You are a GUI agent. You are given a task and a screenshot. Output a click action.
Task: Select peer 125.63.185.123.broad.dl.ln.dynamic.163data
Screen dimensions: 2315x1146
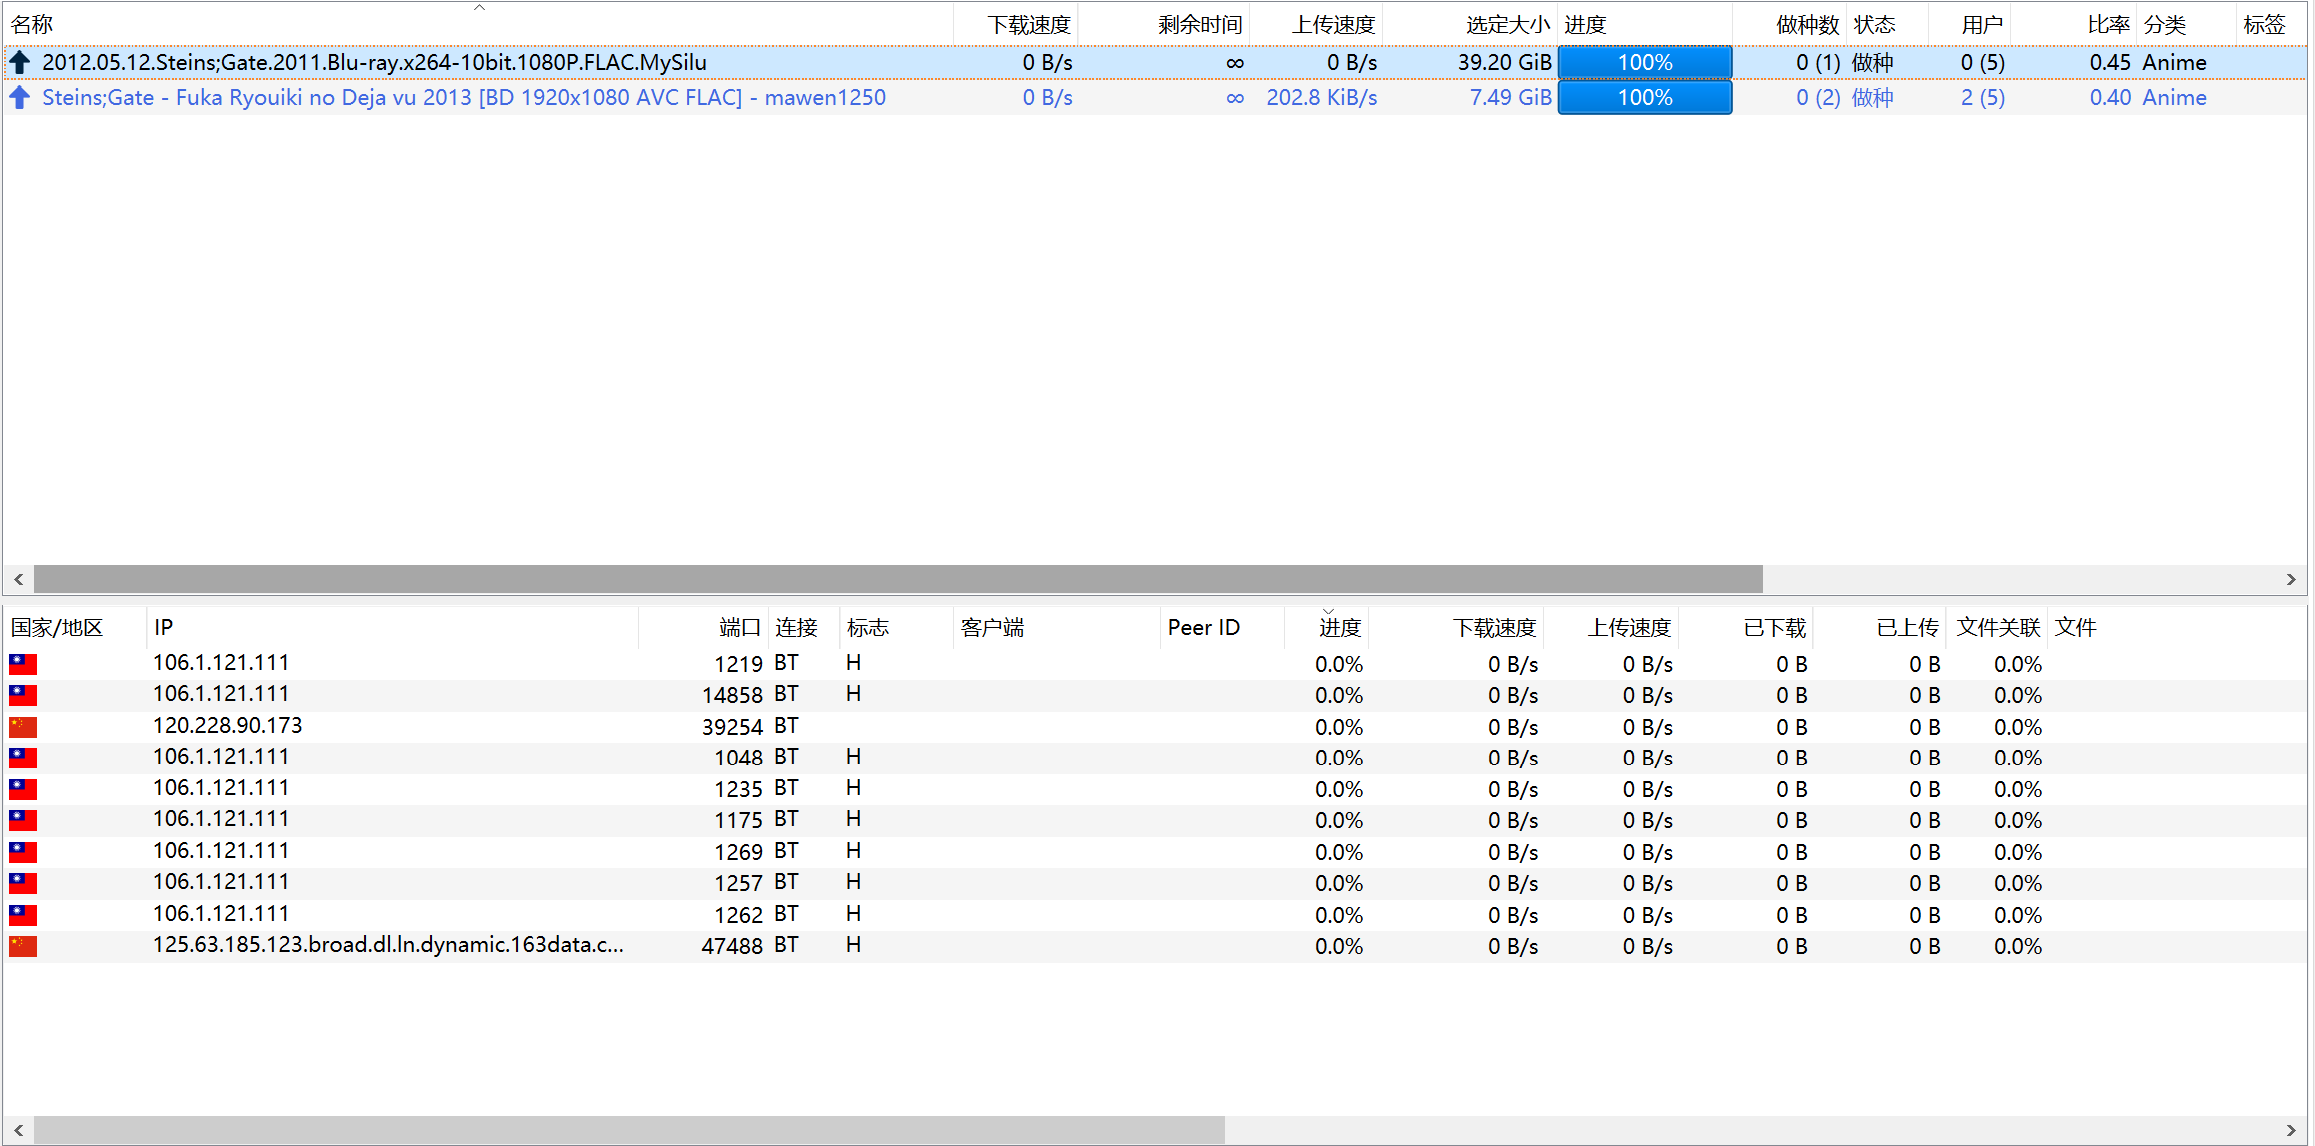388,944
